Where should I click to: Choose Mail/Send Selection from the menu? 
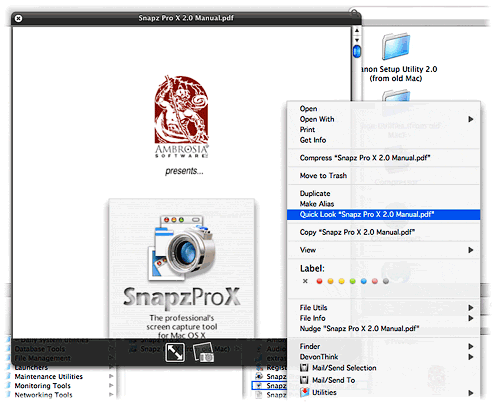344,368
